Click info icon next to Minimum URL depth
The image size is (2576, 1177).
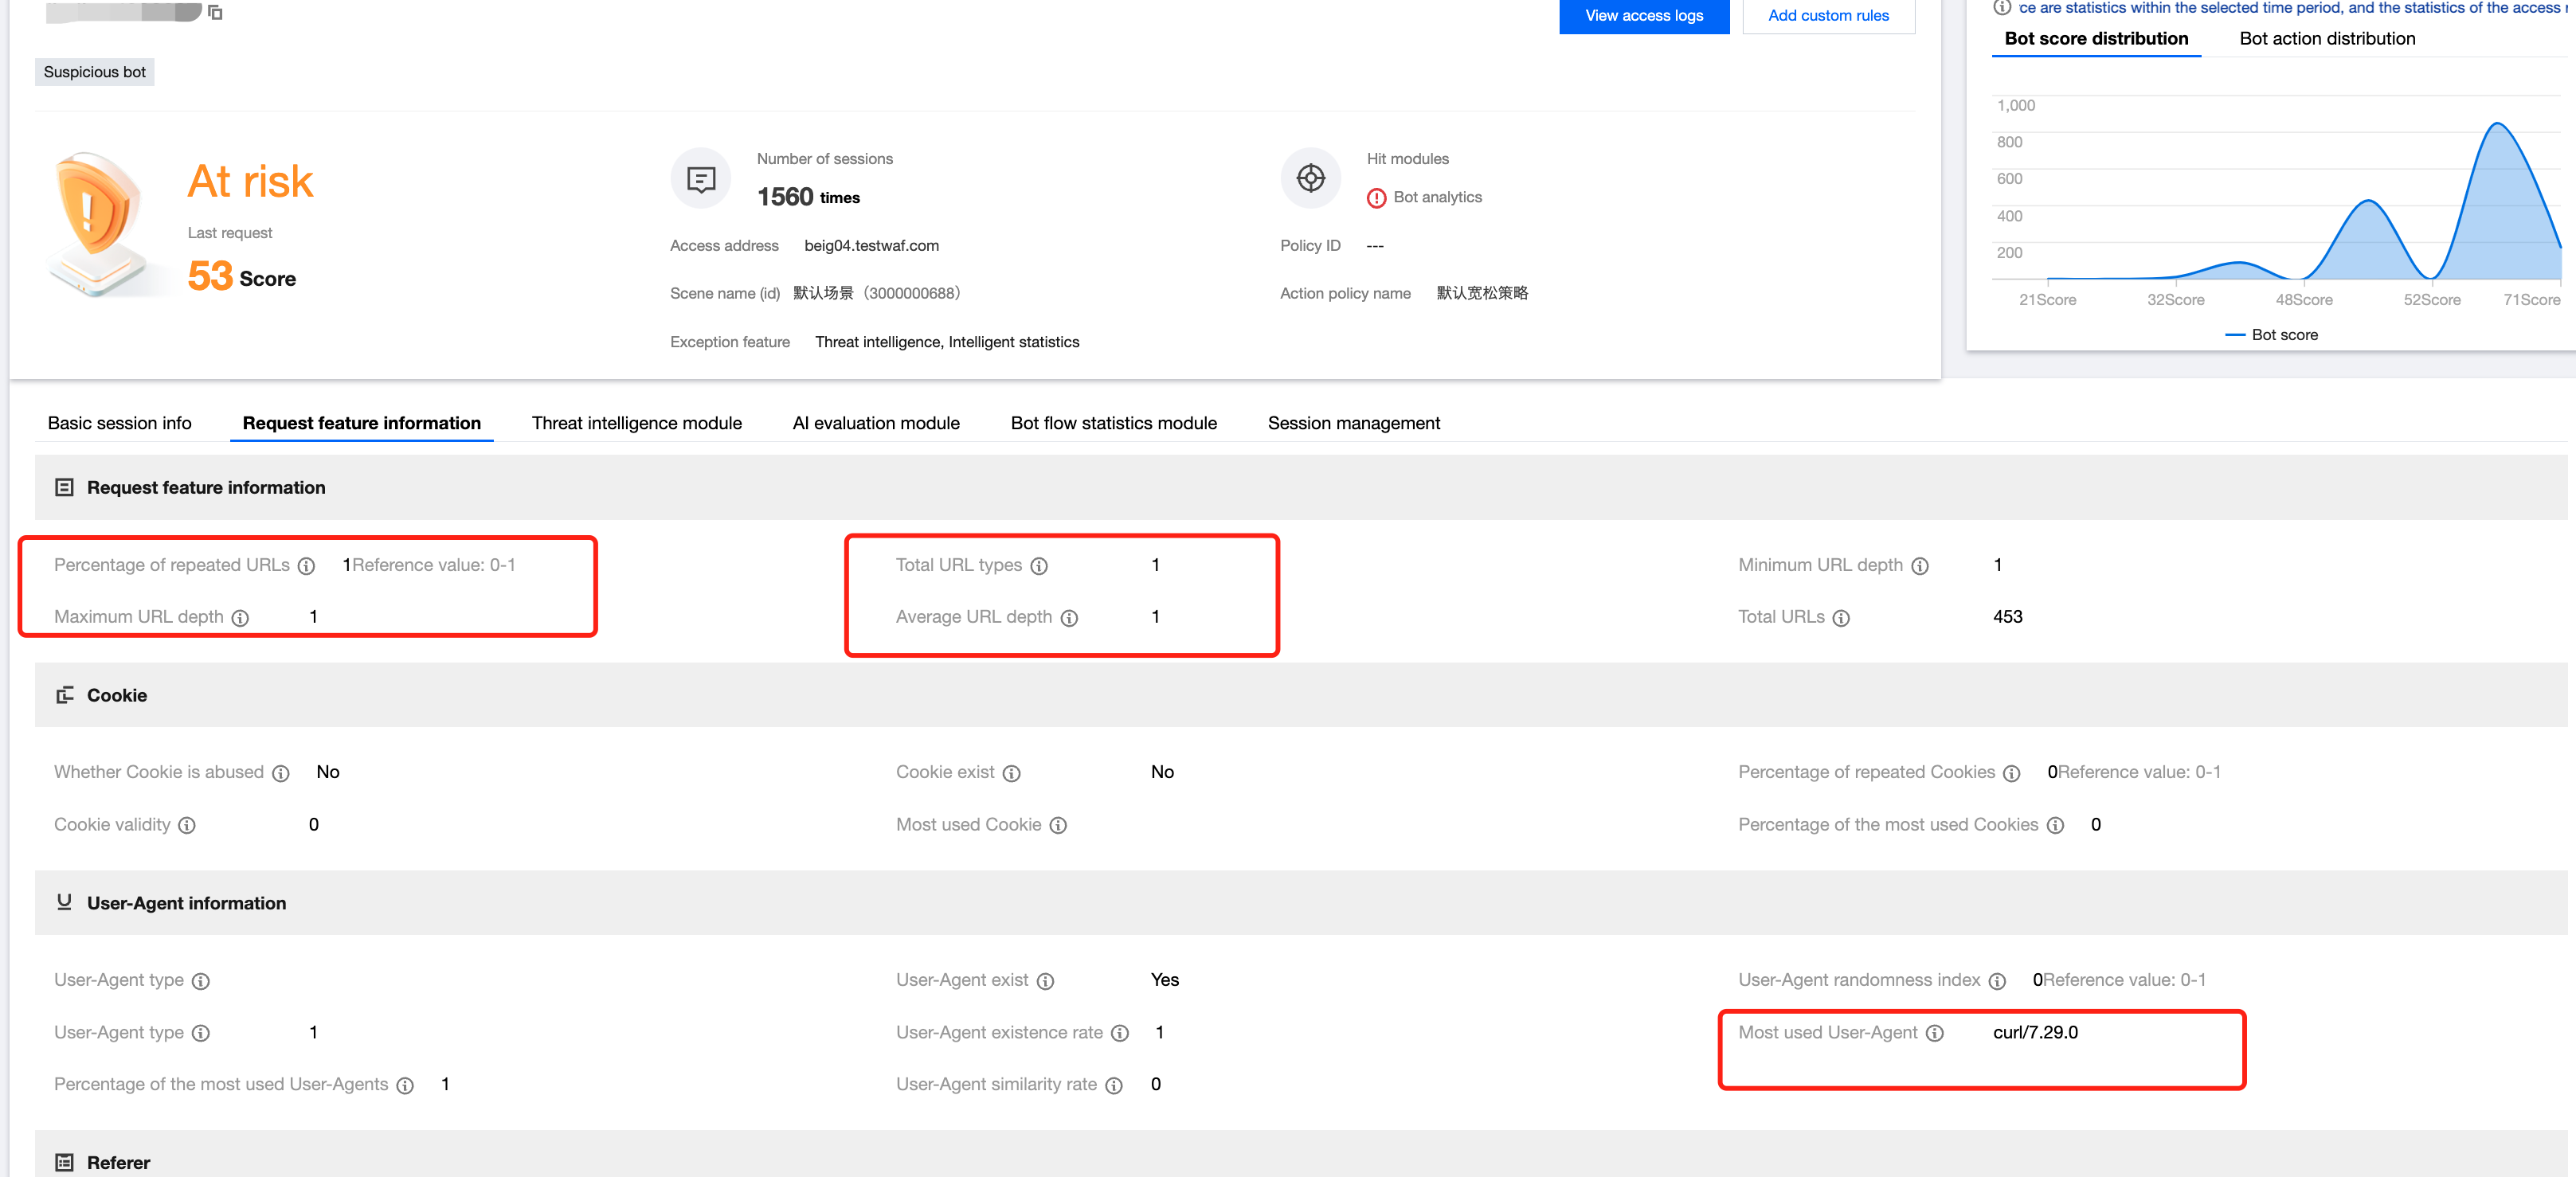(x=1920, y=566)
